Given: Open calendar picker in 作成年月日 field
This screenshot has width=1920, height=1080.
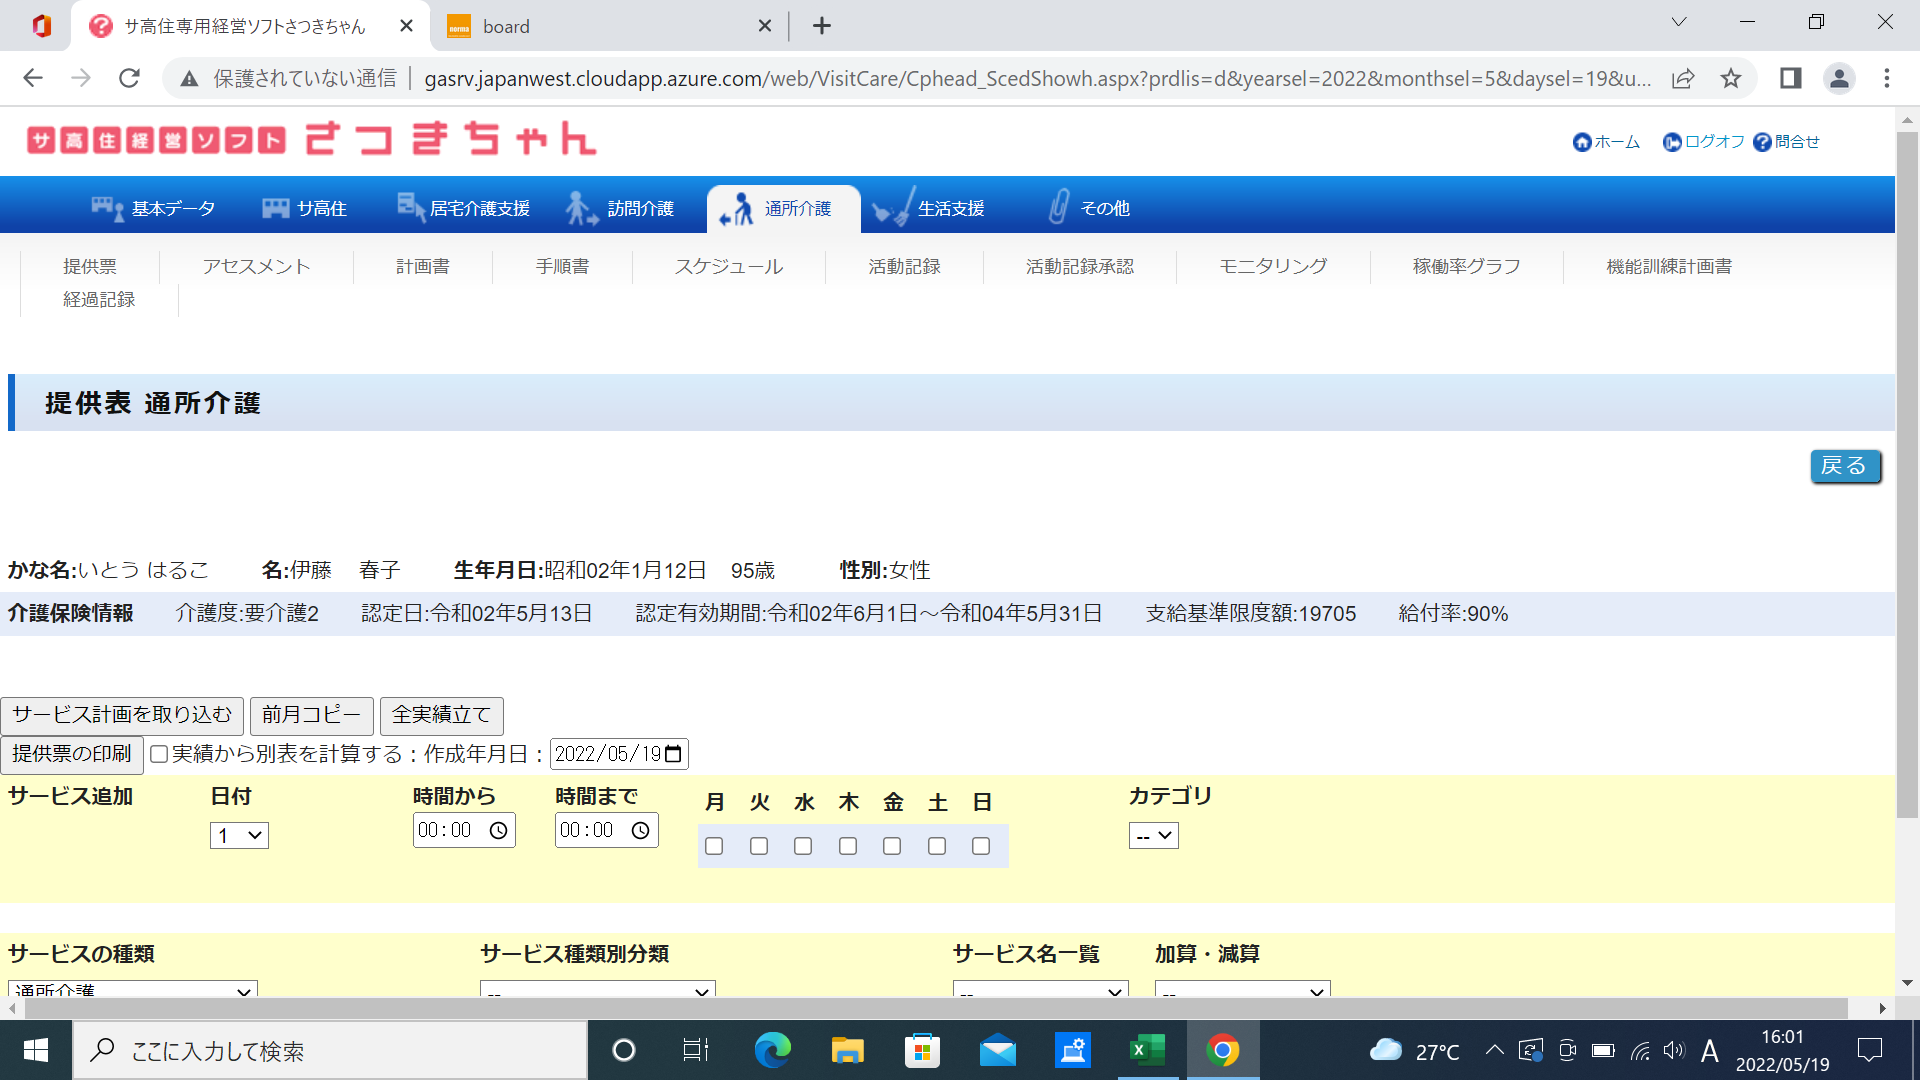Looking at the screenshot, I should tap(673, 753).
